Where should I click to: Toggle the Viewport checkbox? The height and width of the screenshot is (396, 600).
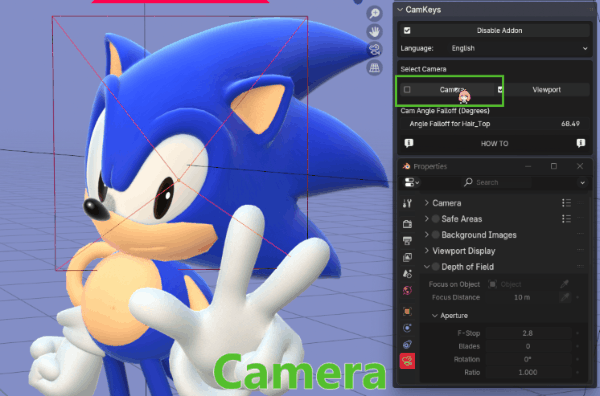click(500, 90)
